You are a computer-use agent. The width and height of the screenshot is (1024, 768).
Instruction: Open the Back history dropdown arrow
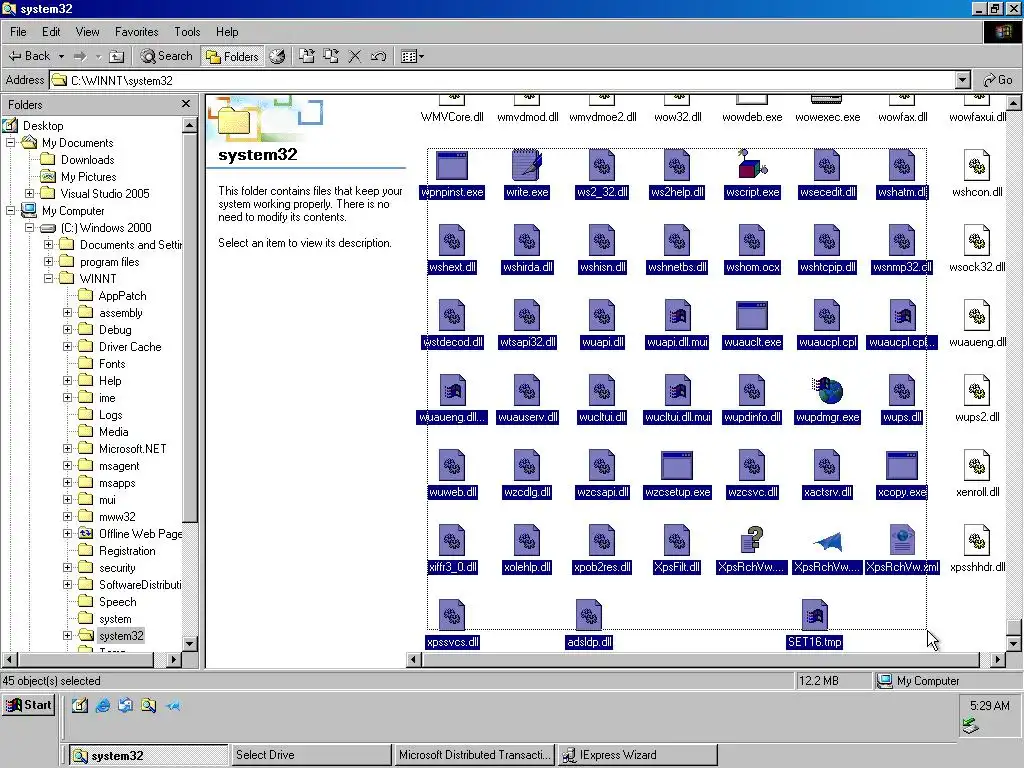61,56
